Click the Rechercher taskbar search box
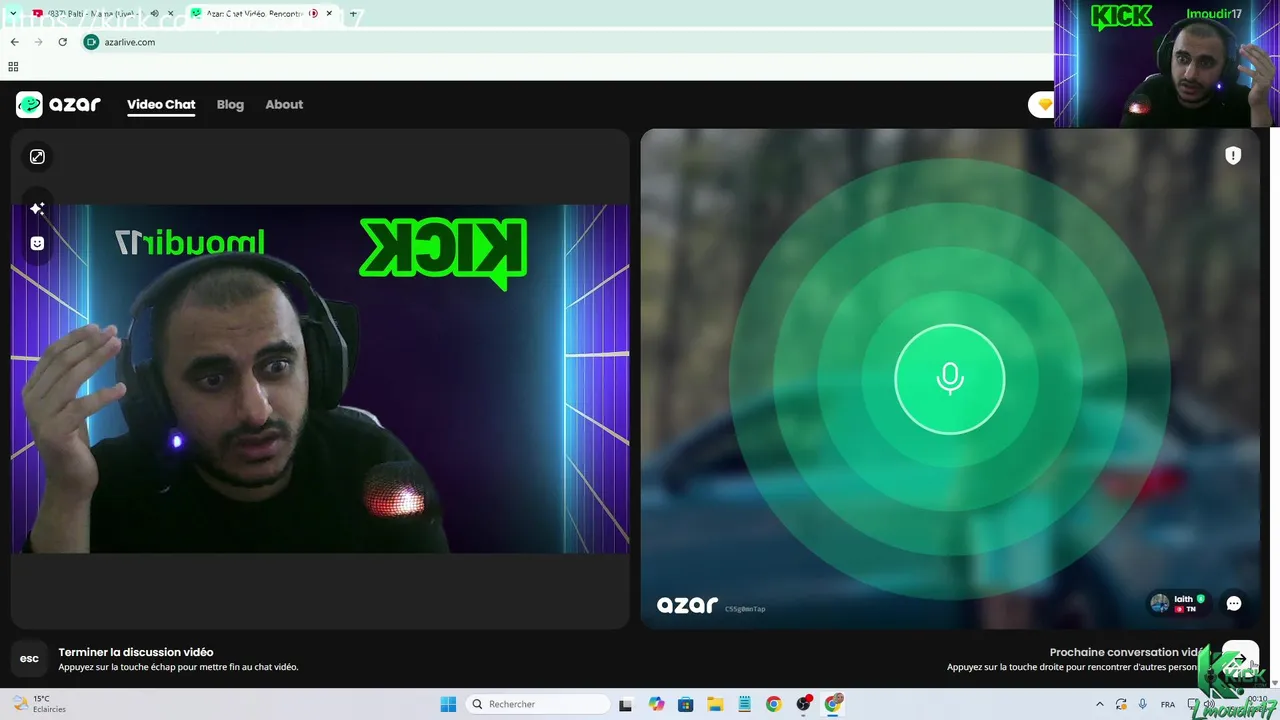Image resolution: width=1280 pixels, height=720 pixels. (538, 704)
